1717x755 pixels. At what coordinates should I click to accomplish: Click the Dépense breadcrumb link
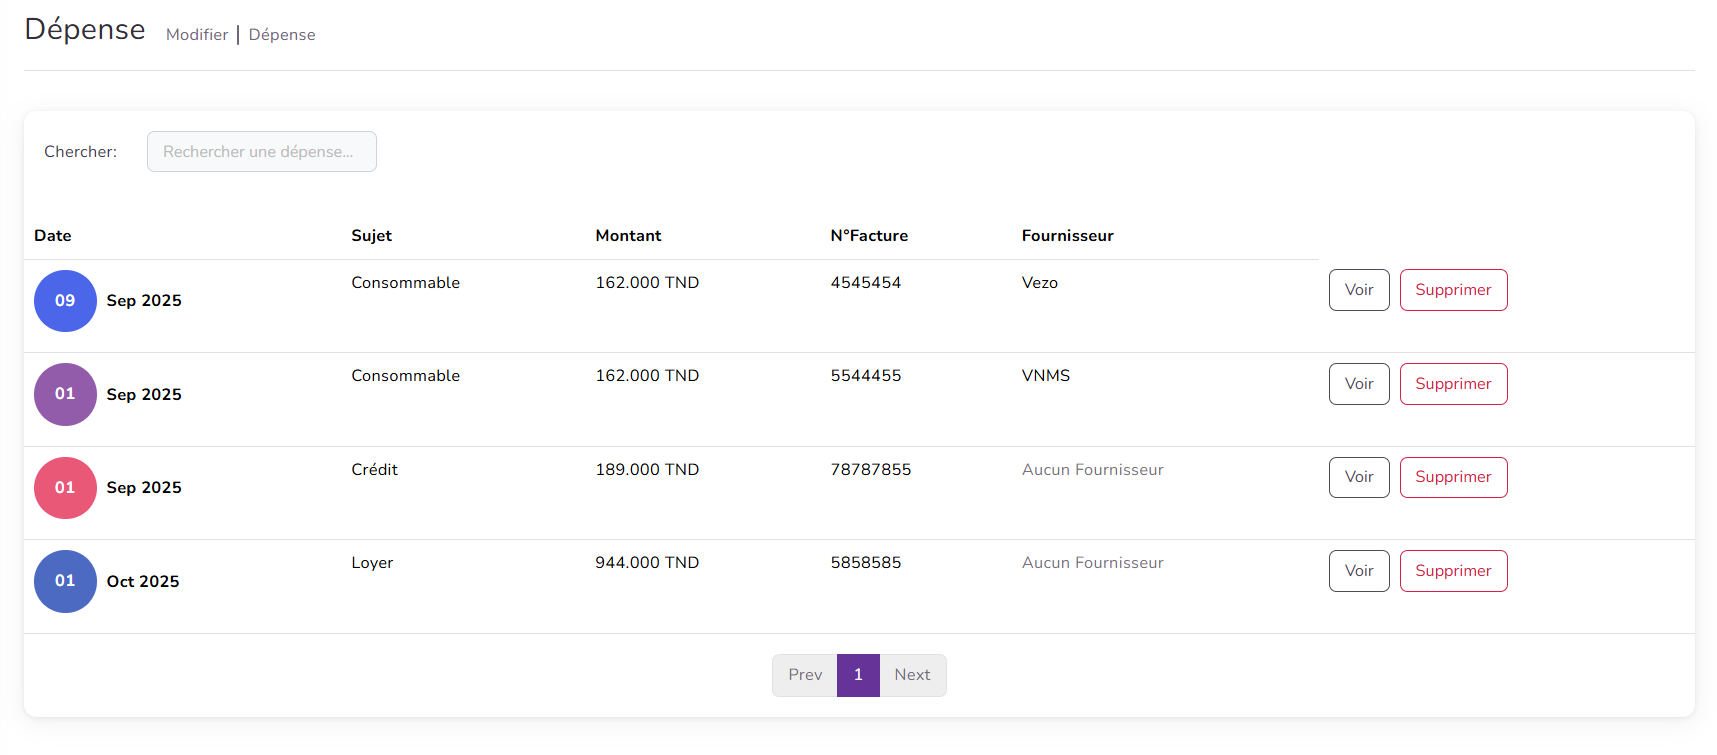coord(282,35)
